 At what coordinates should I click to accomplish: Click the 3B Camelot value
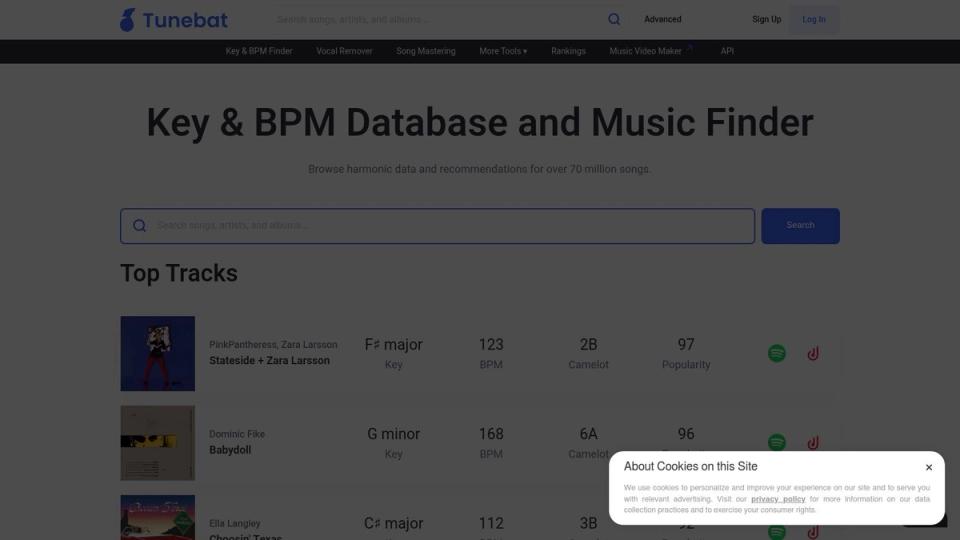(x=588, y=523)
